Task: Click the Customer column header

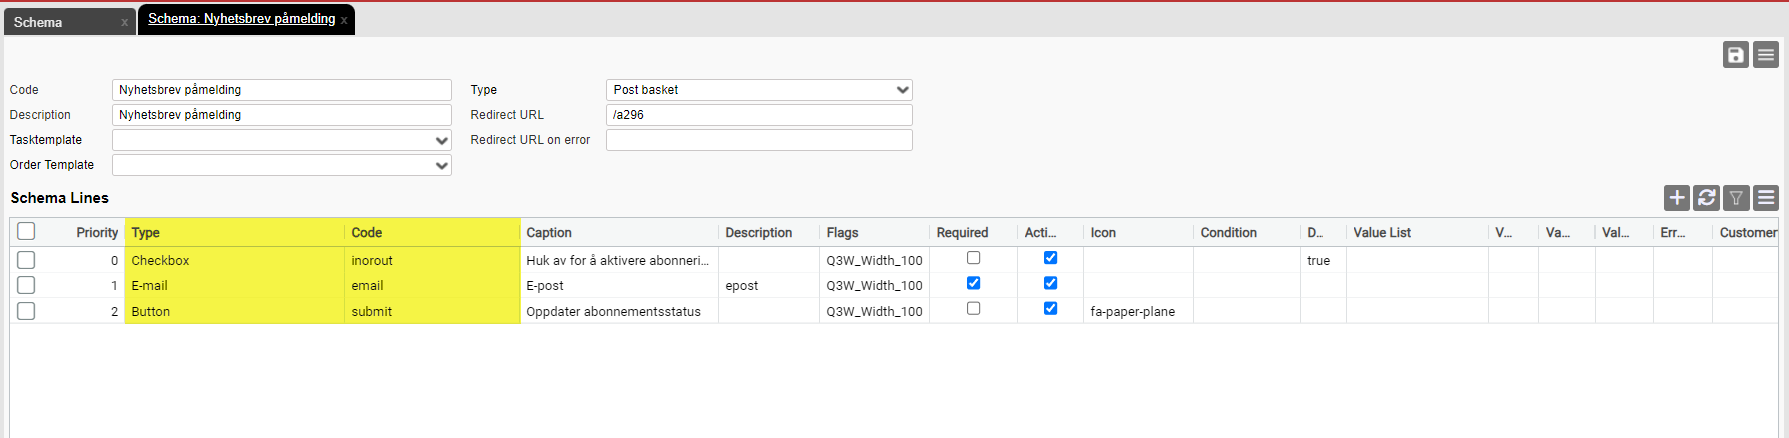Action: click(1748, 232)
